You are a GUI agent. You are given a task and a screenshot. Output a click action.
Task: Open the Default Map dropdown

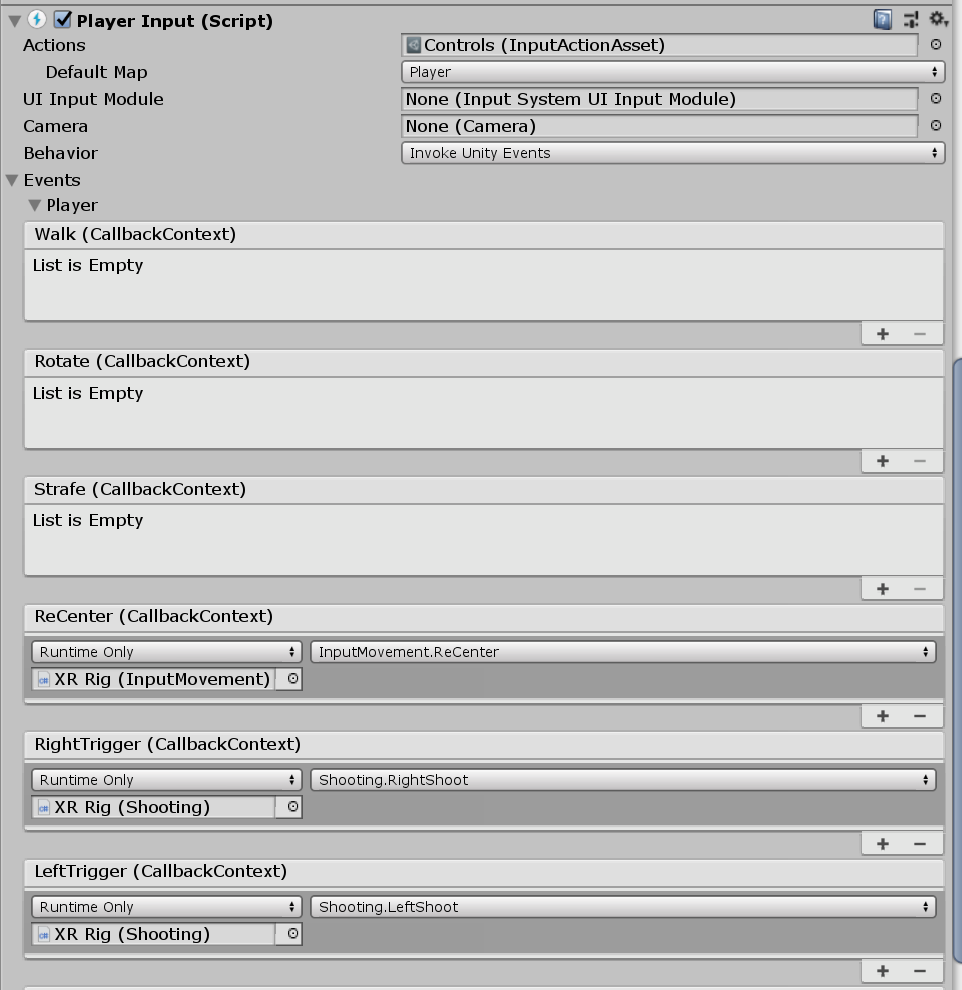tap(670, 72)
